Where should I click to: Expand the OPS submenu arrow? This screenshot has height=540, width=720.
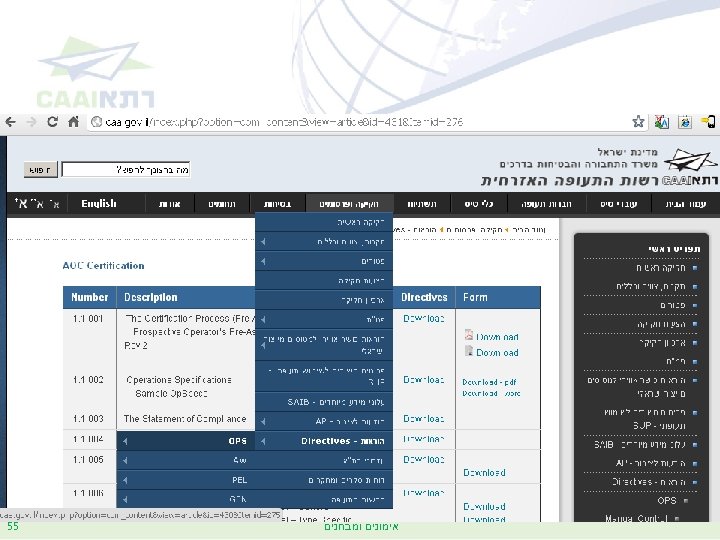click(x=125, y=441)
